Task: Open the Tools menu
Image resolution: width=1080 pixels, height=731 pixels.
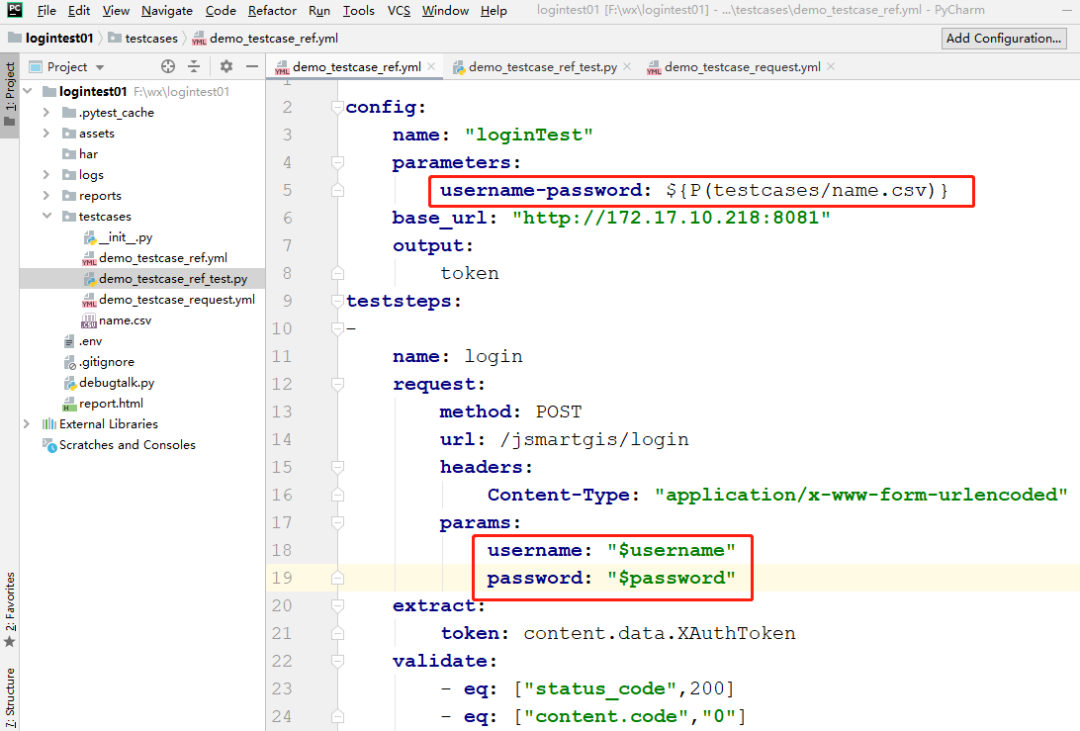Action: 359,10
